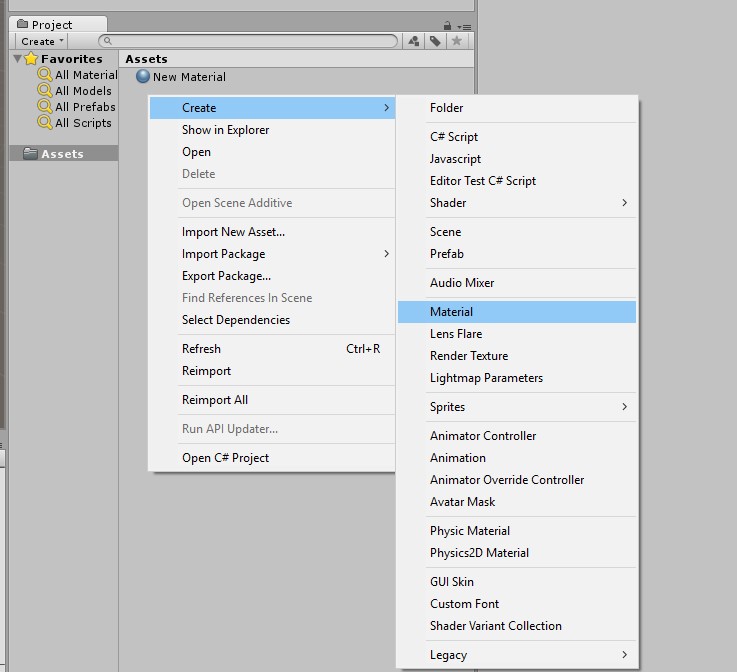This screenshot has height=672, width=737.
Task: Choose Open C# Project
Action: tap(272, 458)
